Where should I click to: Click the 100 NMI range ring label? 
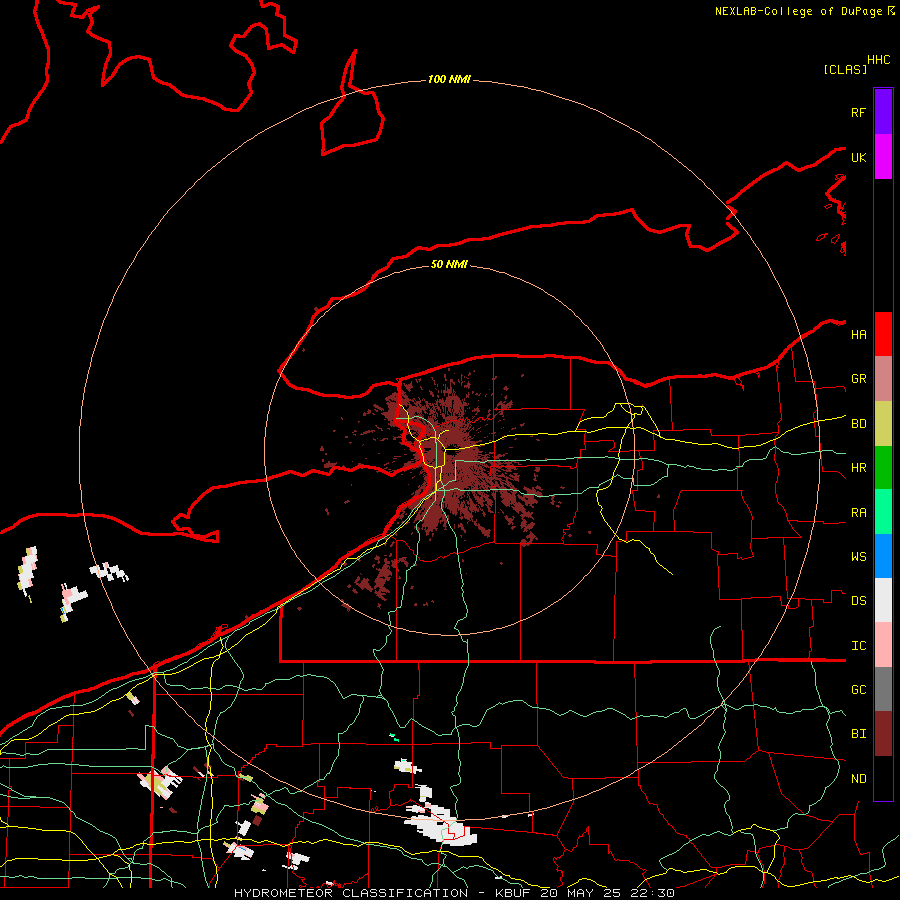tap(449, 79)
